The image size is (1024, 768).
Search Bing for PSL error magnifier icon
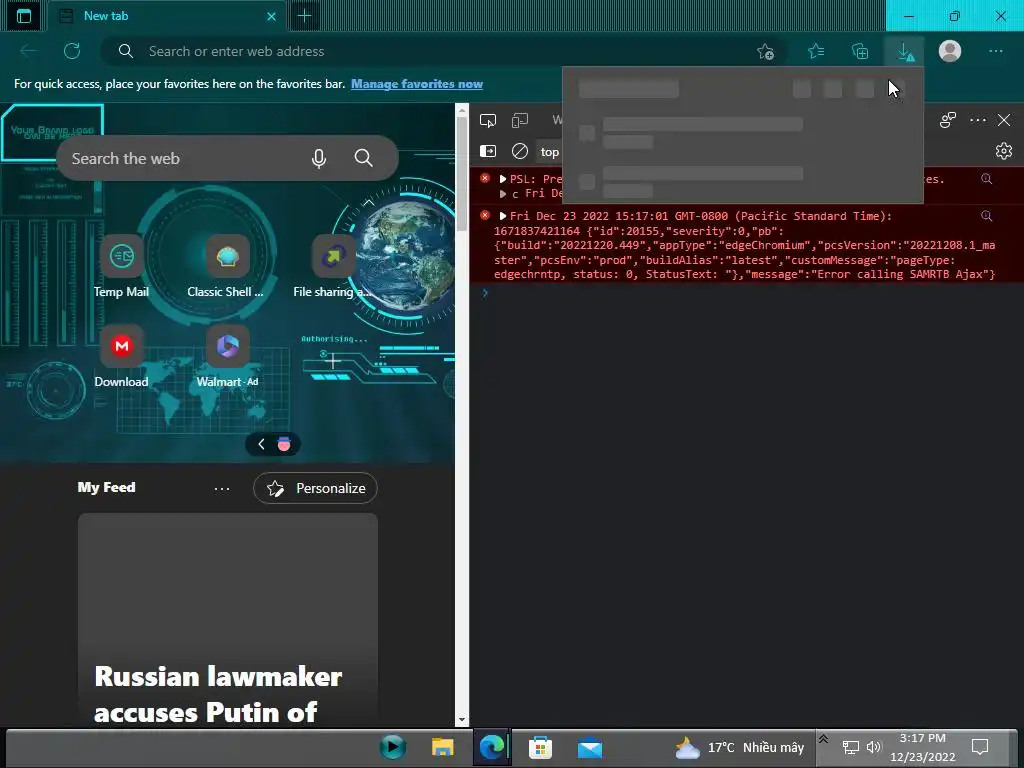pyautogui.click(x=987, y=179)
